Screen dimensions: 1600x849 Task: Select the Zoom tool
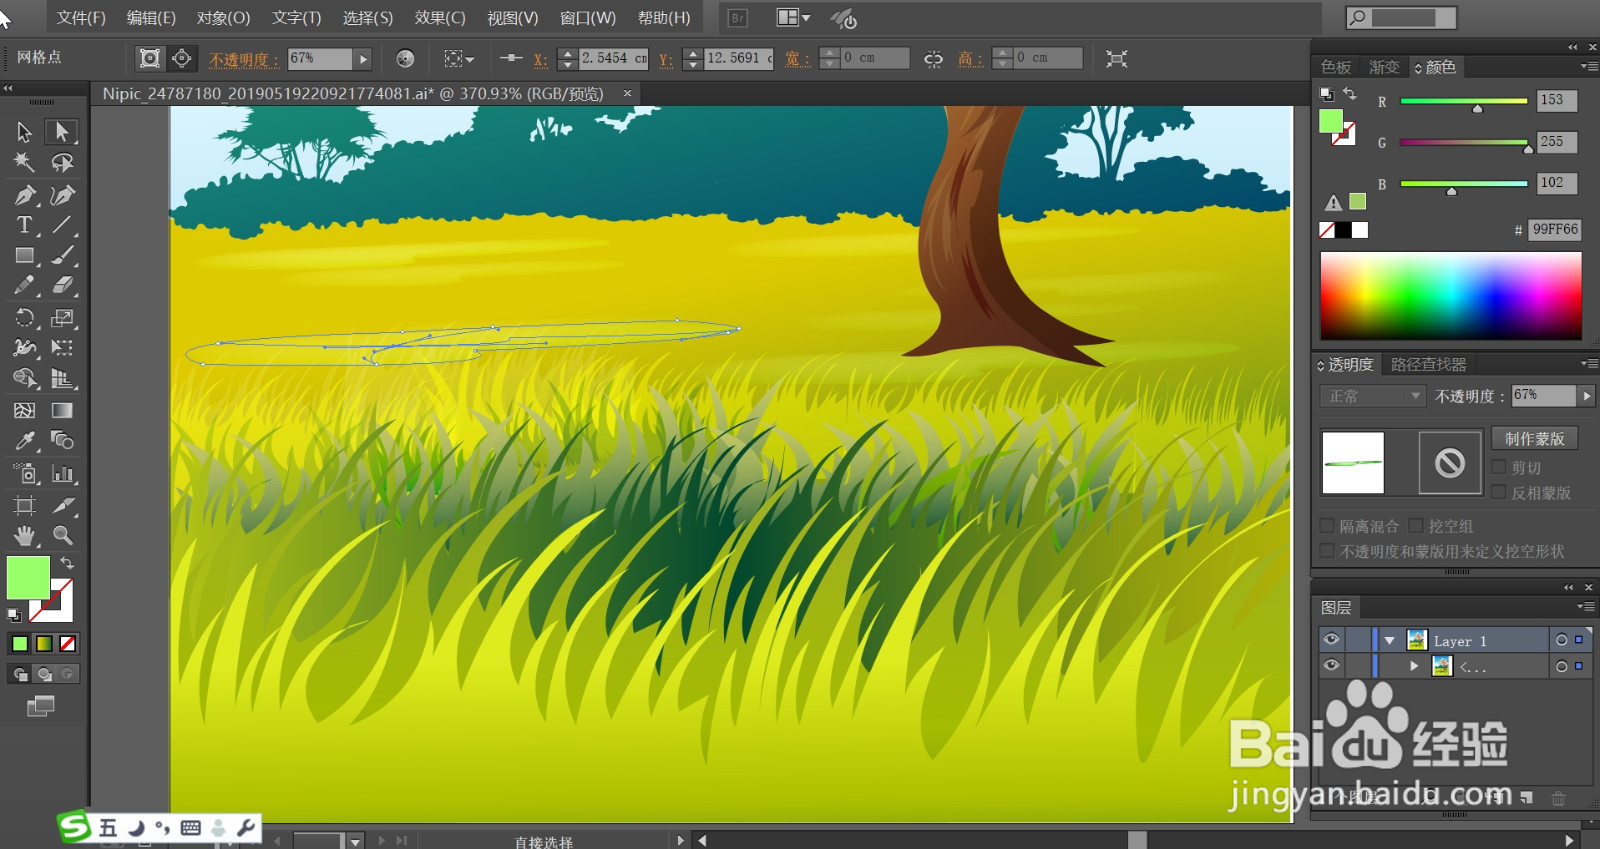62,535
